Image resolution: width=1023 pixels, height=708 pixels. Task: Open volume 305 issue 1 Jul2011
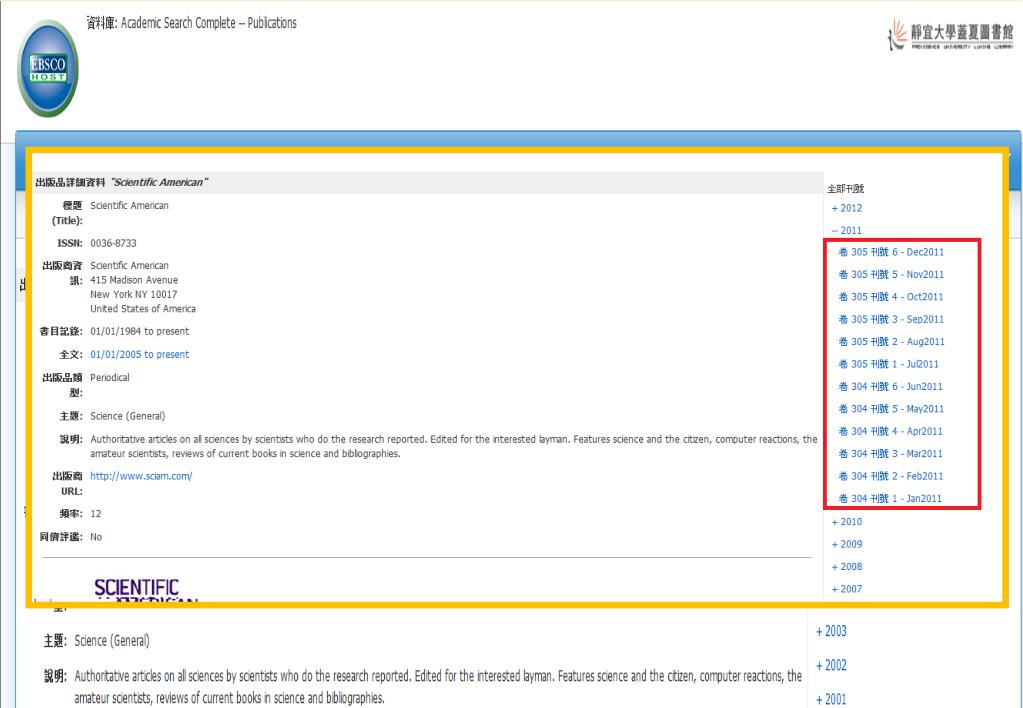[x=889, y=364]
